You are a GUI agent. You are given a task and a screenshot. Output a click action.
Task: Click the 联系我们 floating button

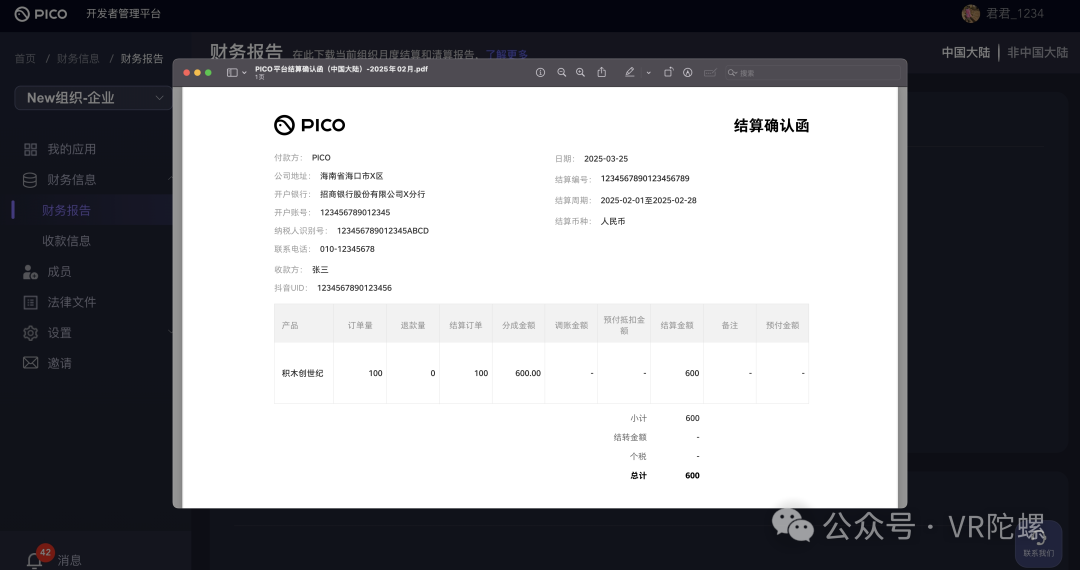point(1039,544)
